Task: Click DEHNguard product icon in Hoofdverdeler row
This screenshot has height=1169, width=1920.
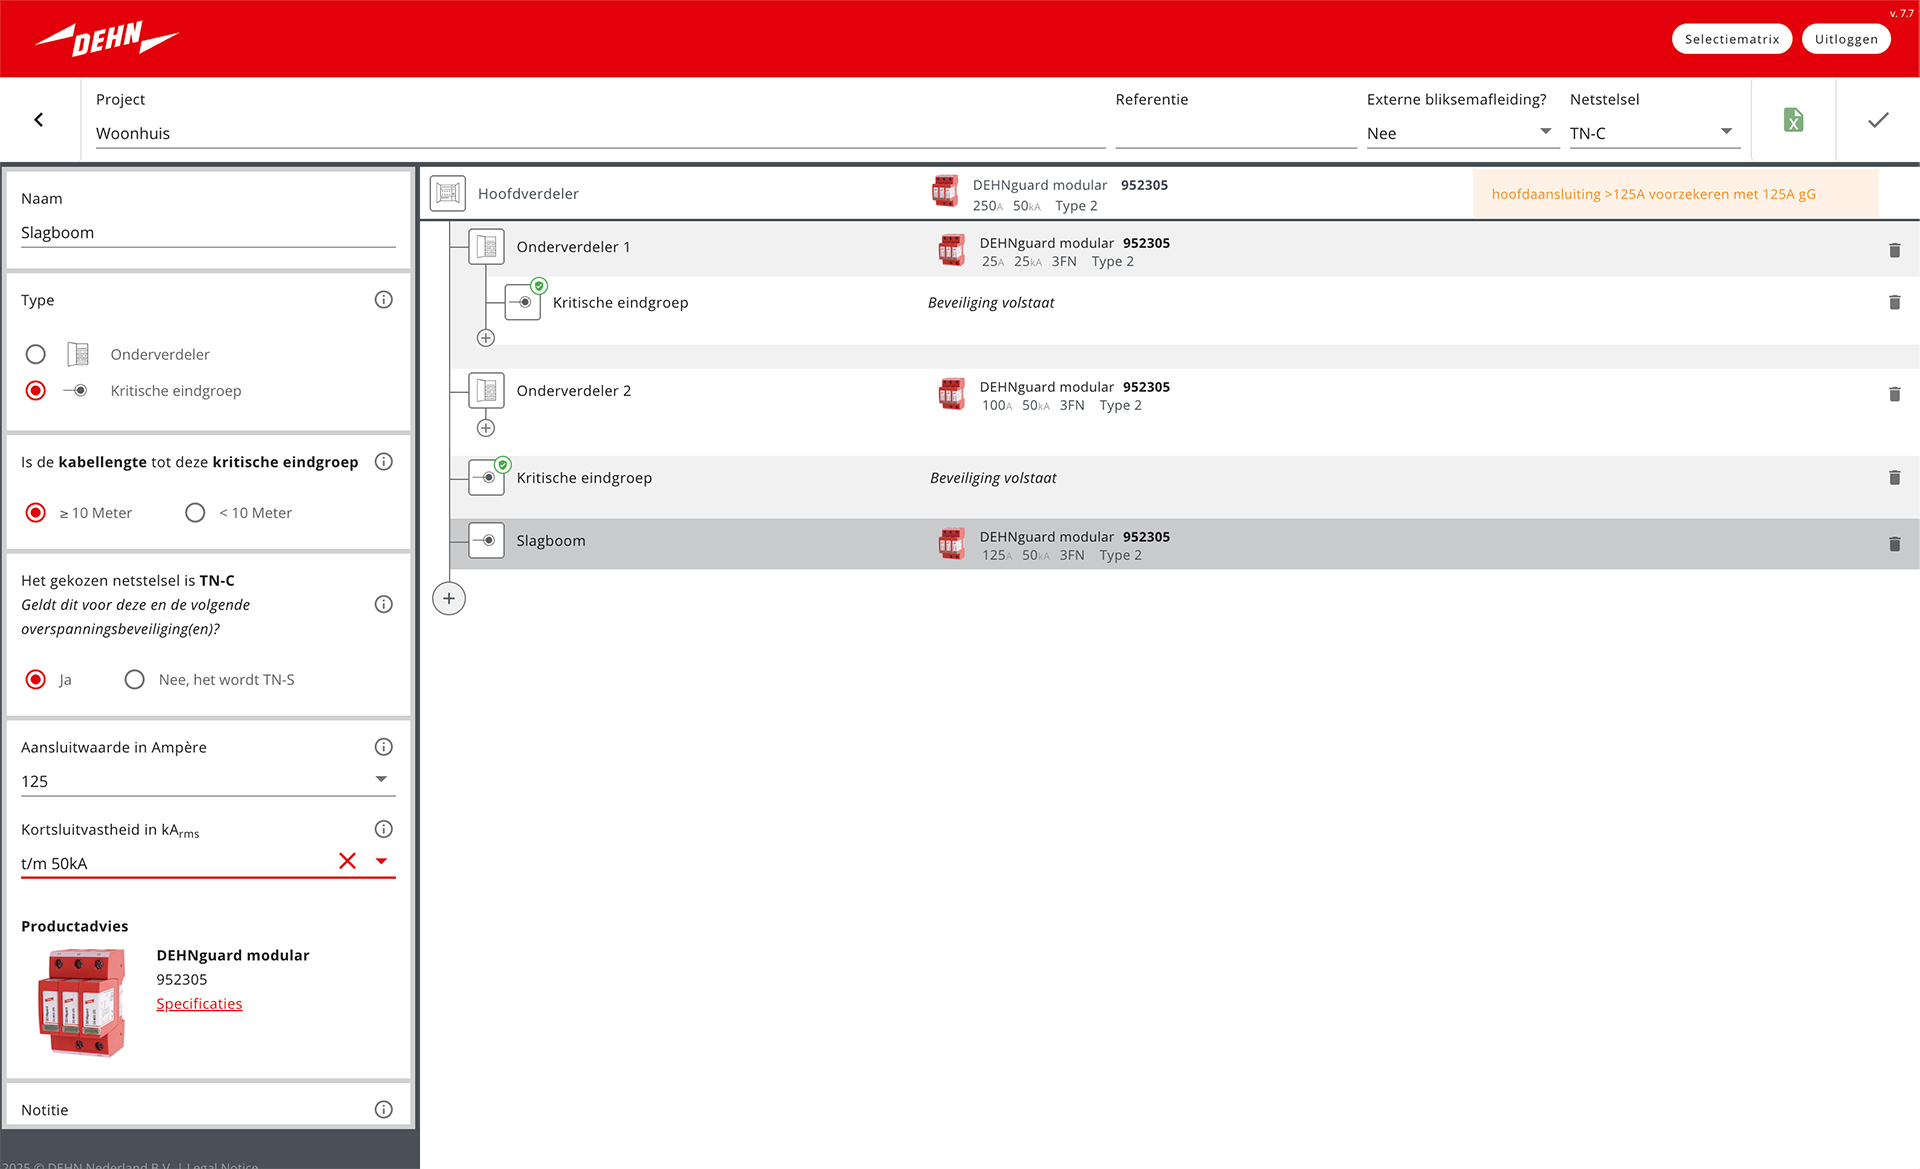Action: click(945, 191)
